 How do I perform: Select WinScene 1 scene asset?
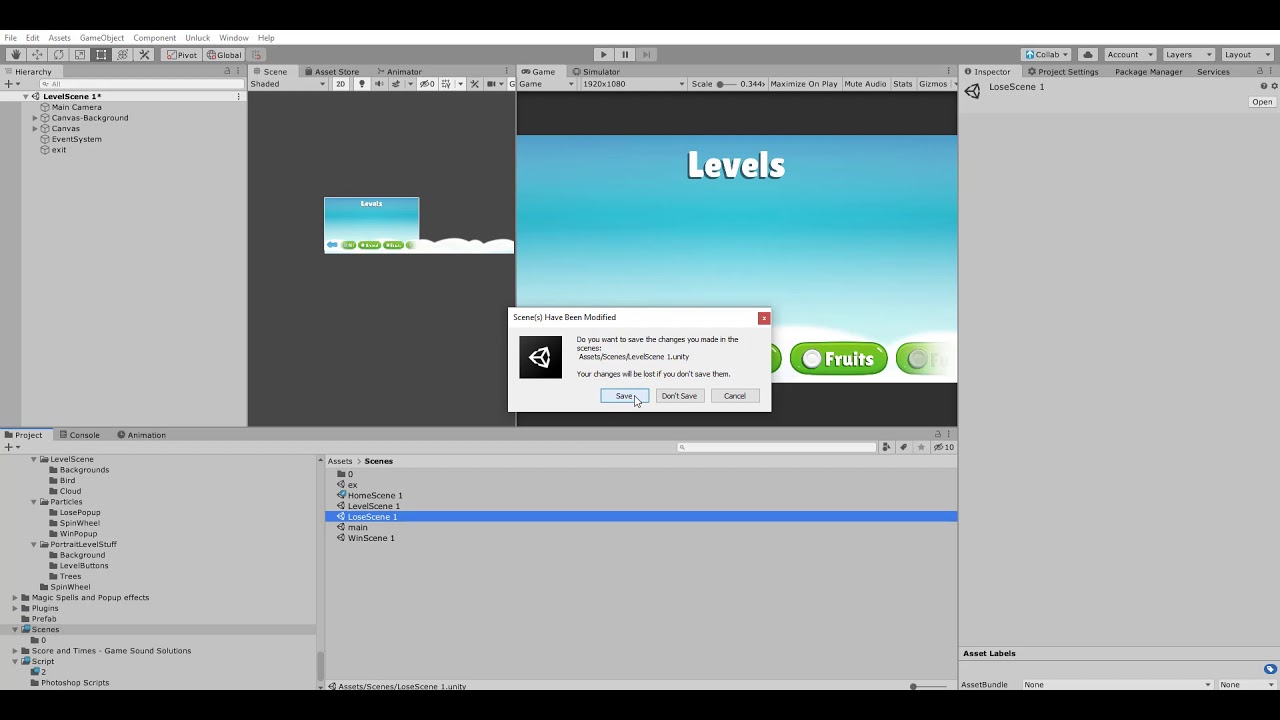pyautogui.click(x=370, y=538)
